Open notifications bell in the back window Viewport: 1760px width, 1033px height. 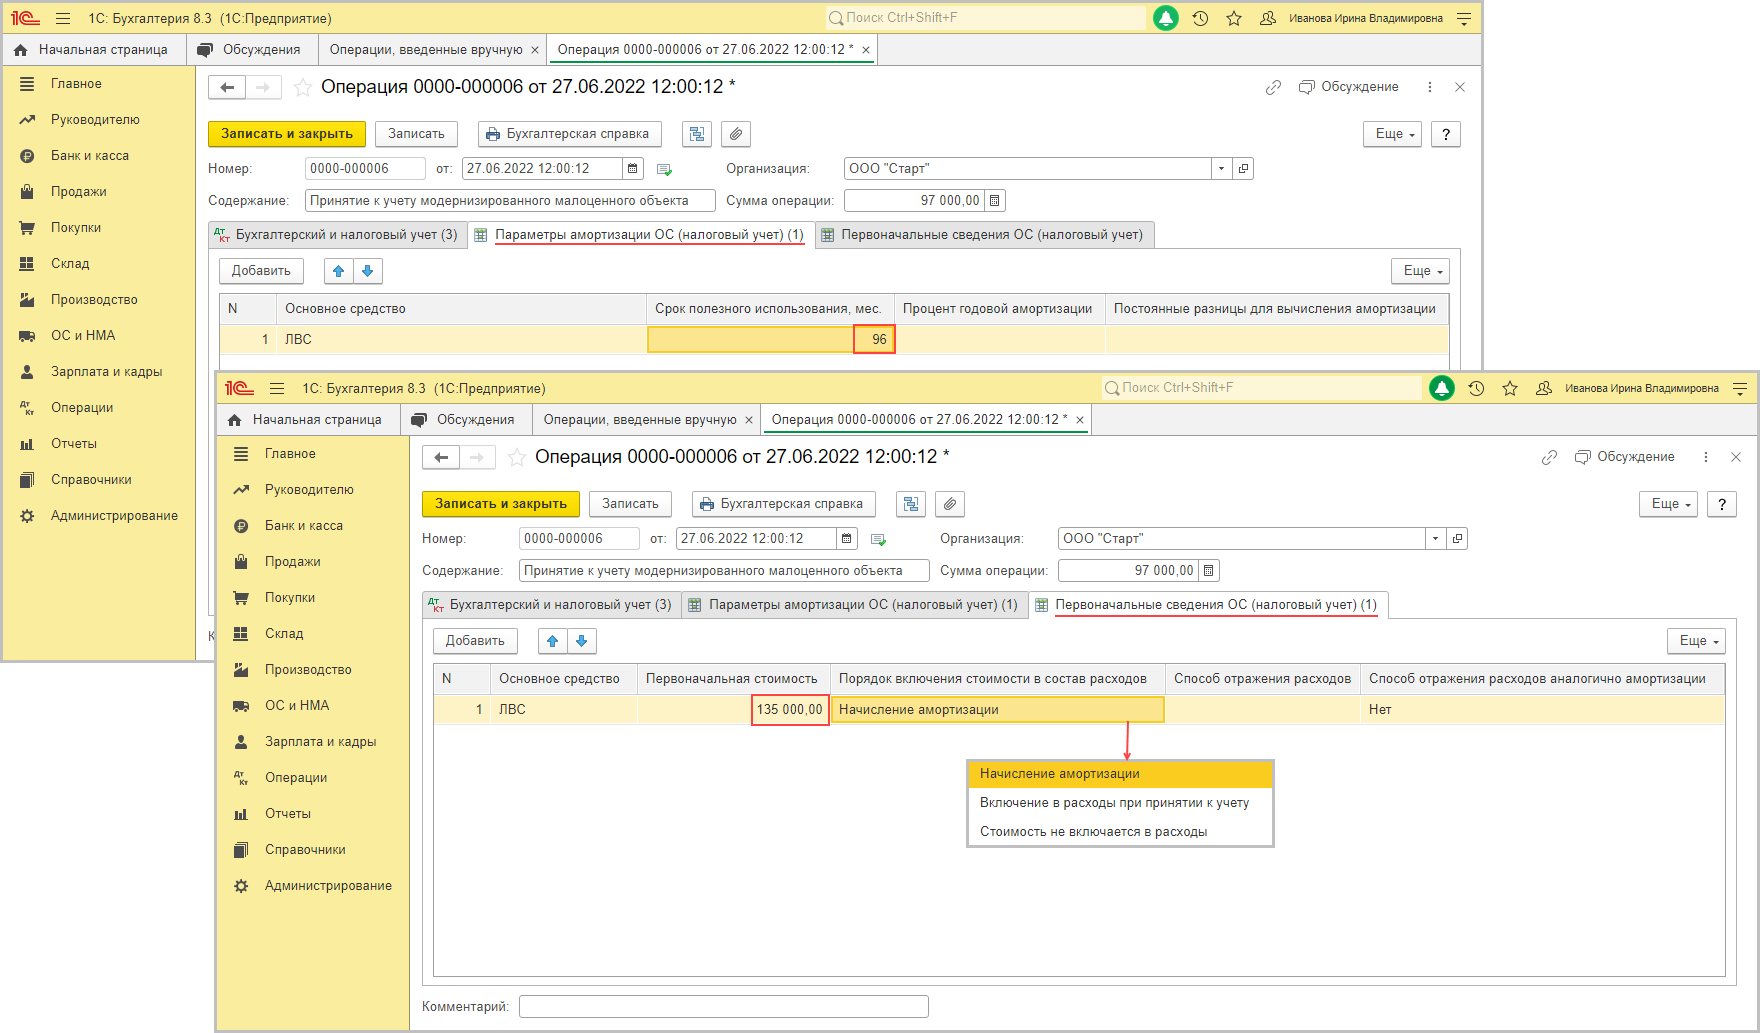click(x=1165, y=18)
